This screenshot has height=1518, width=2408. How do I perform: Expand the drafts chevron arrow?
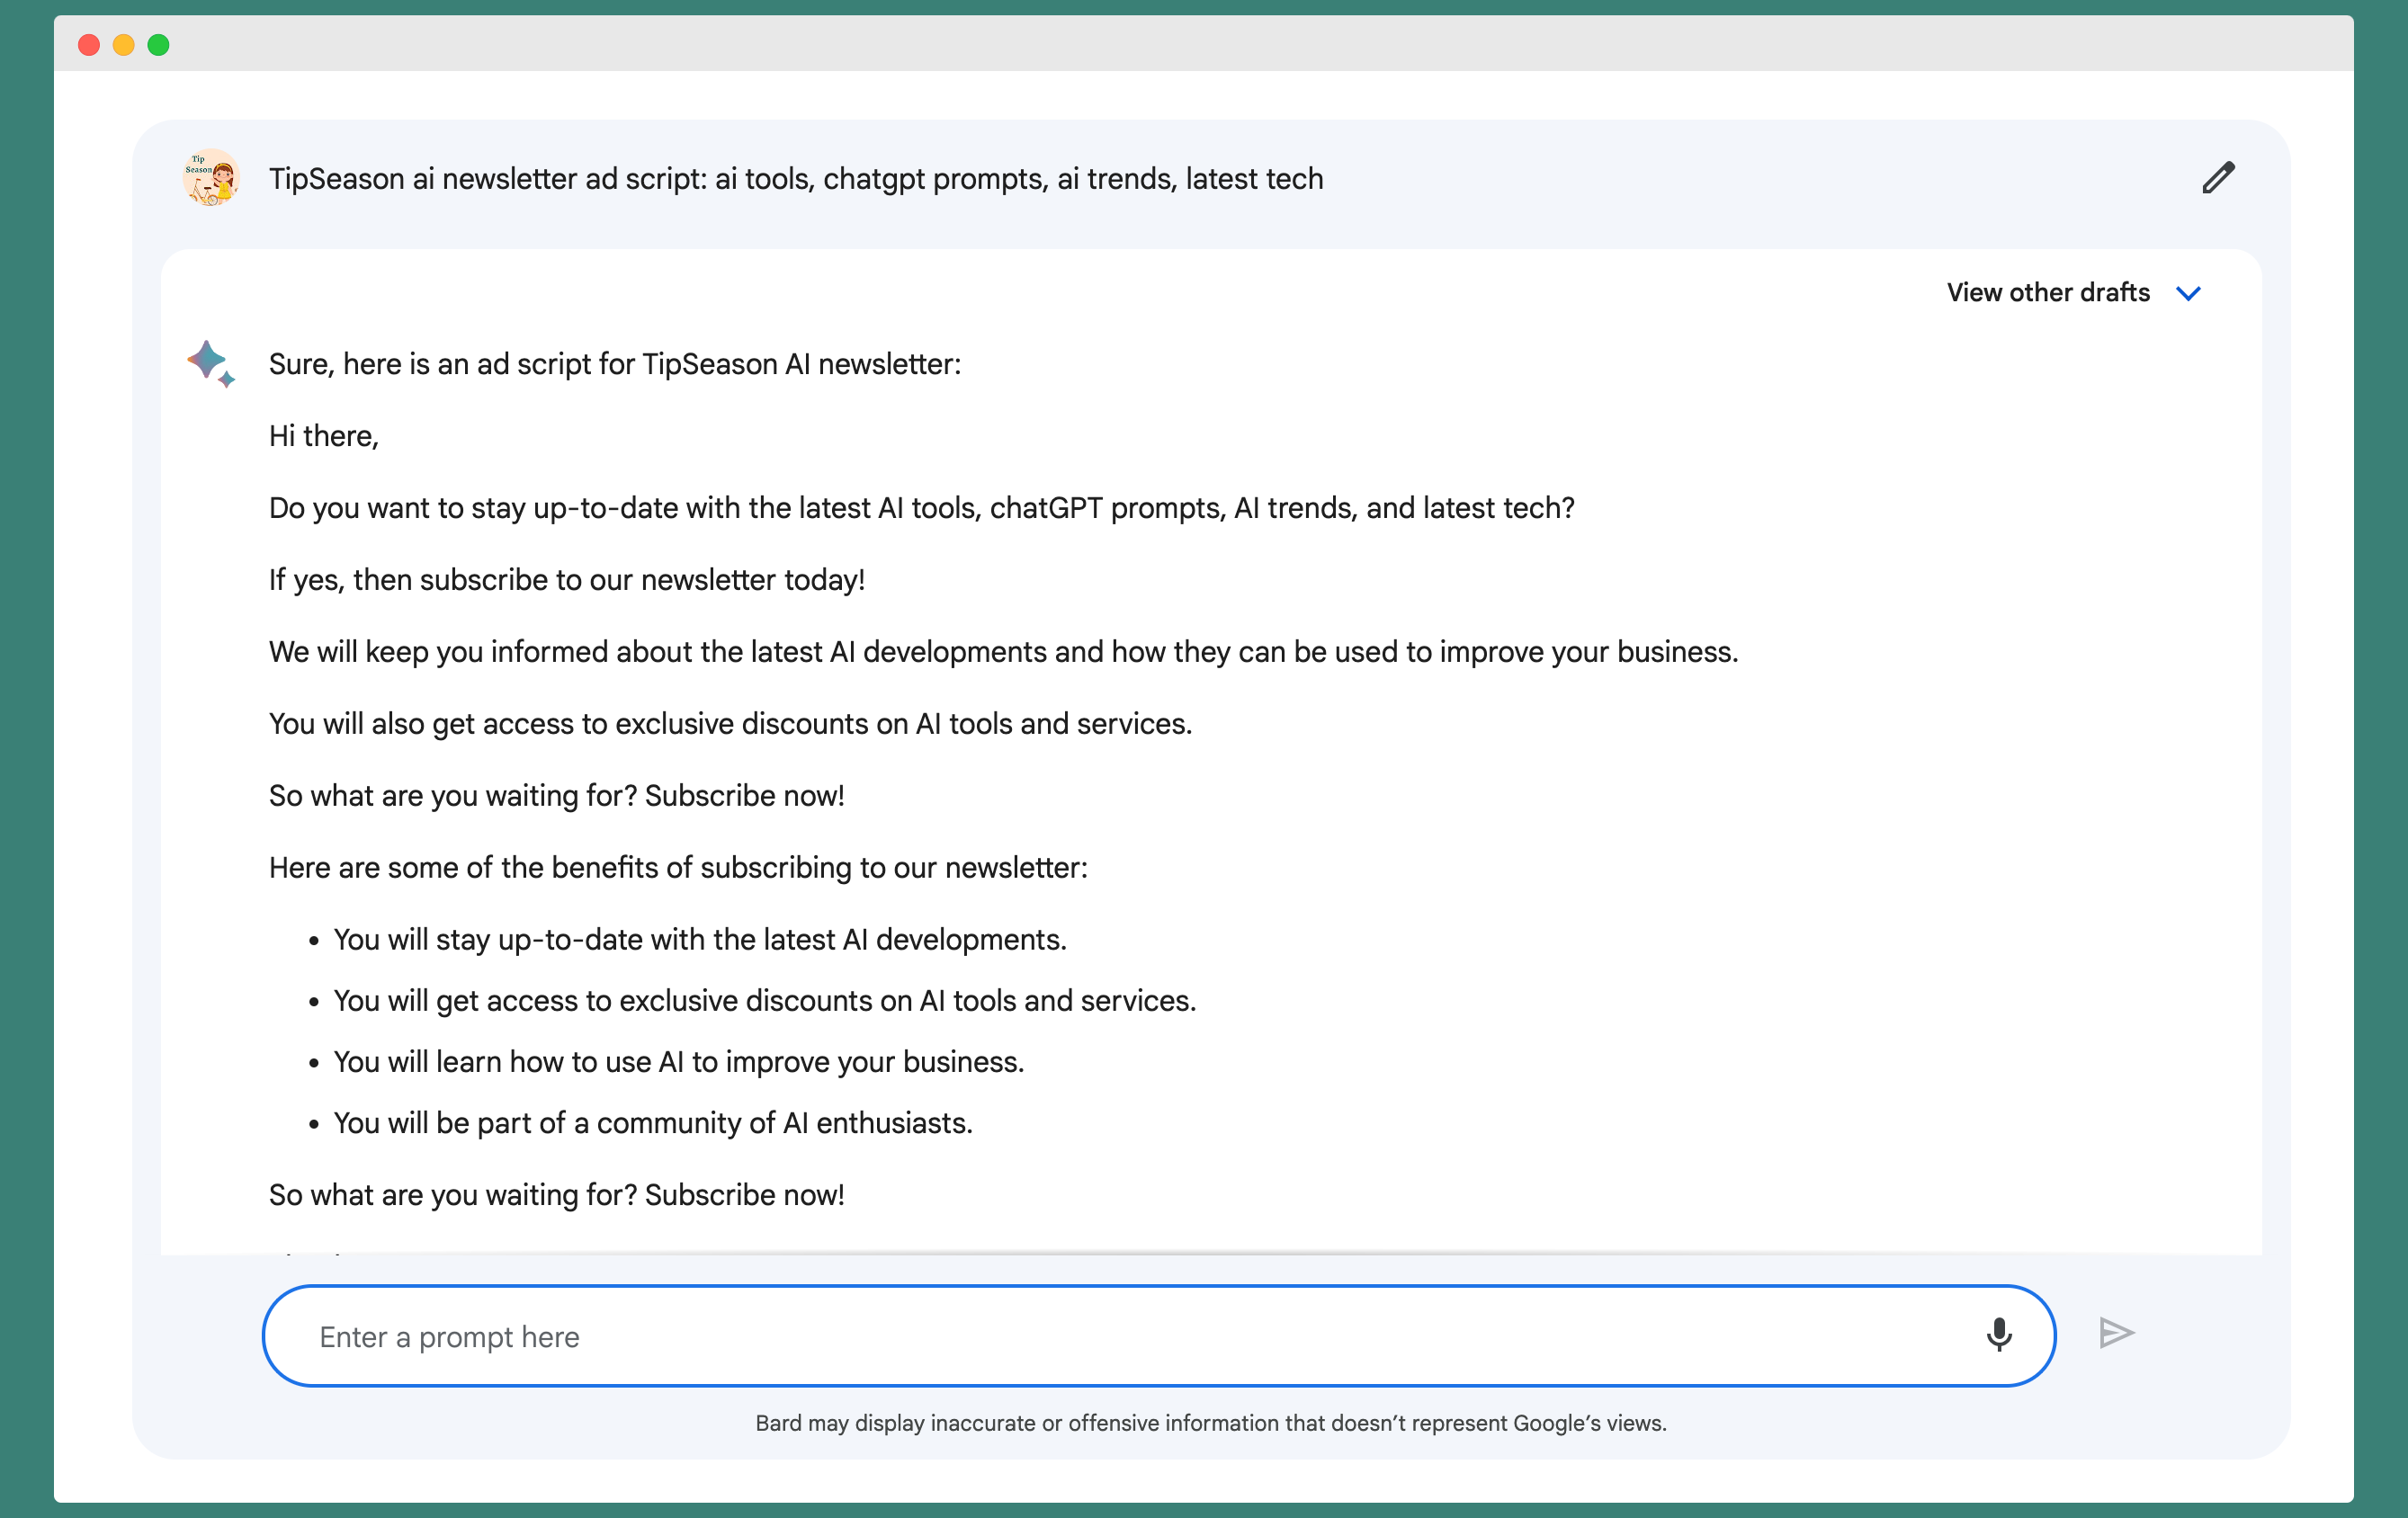2188,293
